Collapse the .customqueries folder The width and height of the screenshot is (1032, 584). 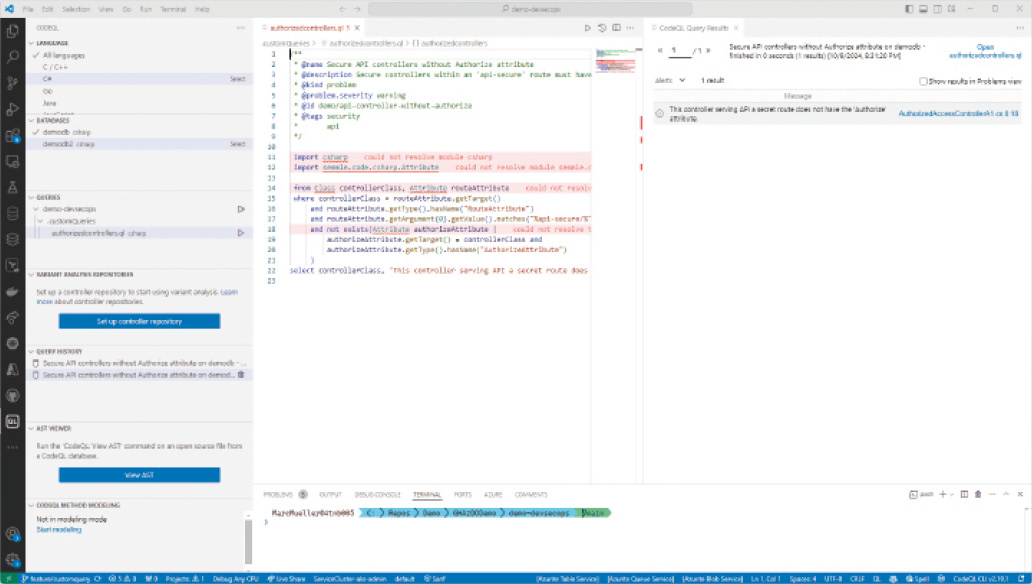click(x=41, y=221)
